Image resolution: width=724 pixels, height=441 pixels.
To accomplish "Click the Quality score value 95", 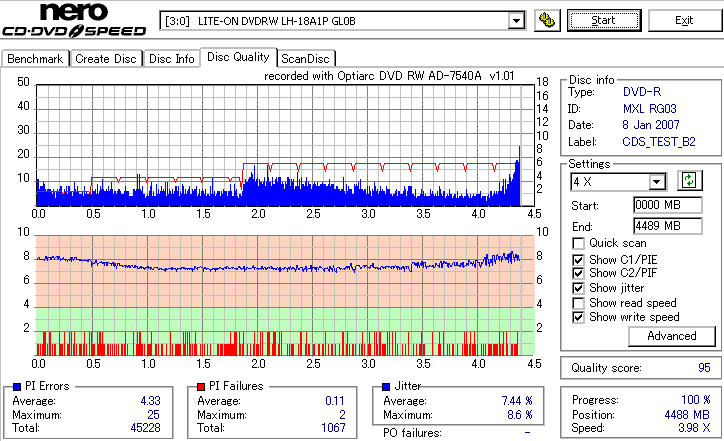I will 704,368.
